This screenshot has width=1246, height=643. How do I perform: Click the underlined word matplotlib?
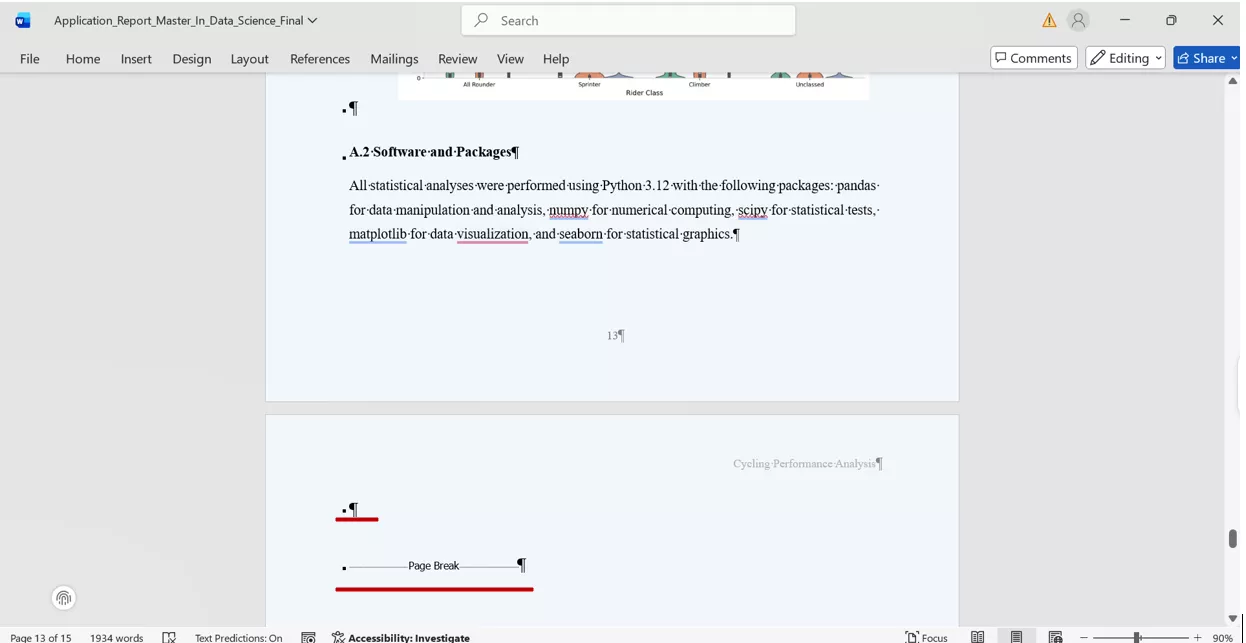point(378,234)
